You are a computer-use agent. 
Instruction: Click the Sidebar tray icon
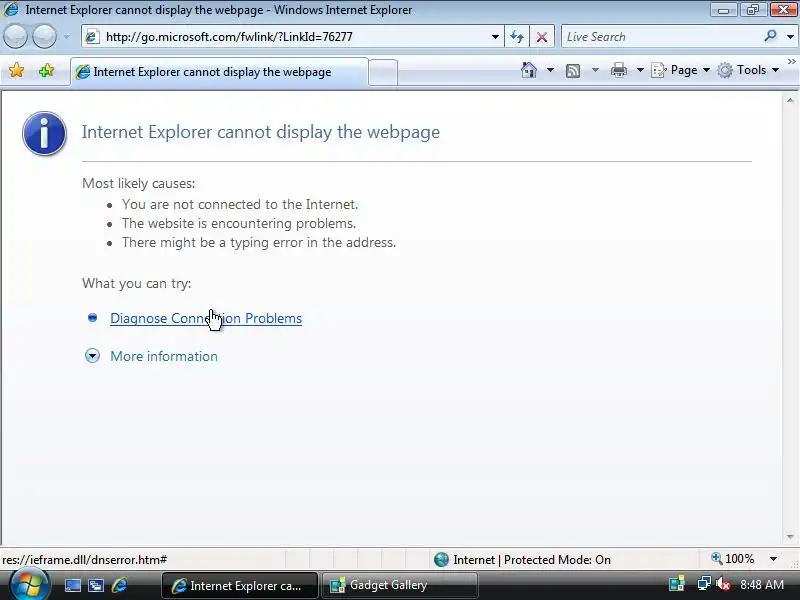[677, 584]
